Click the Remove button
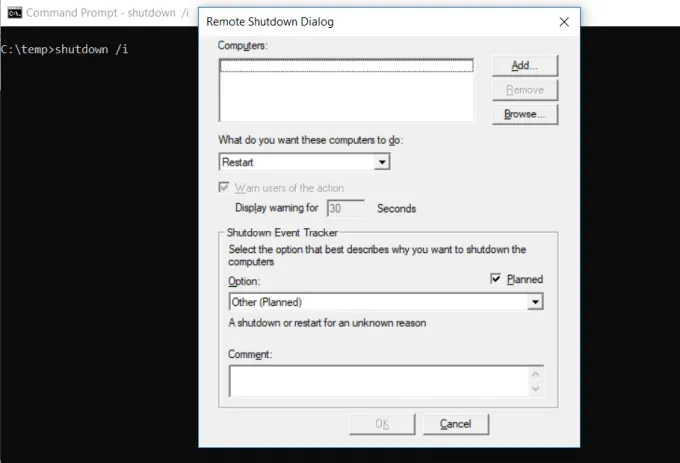The height and width of the screenshot is (463, 680). (524, 90)
